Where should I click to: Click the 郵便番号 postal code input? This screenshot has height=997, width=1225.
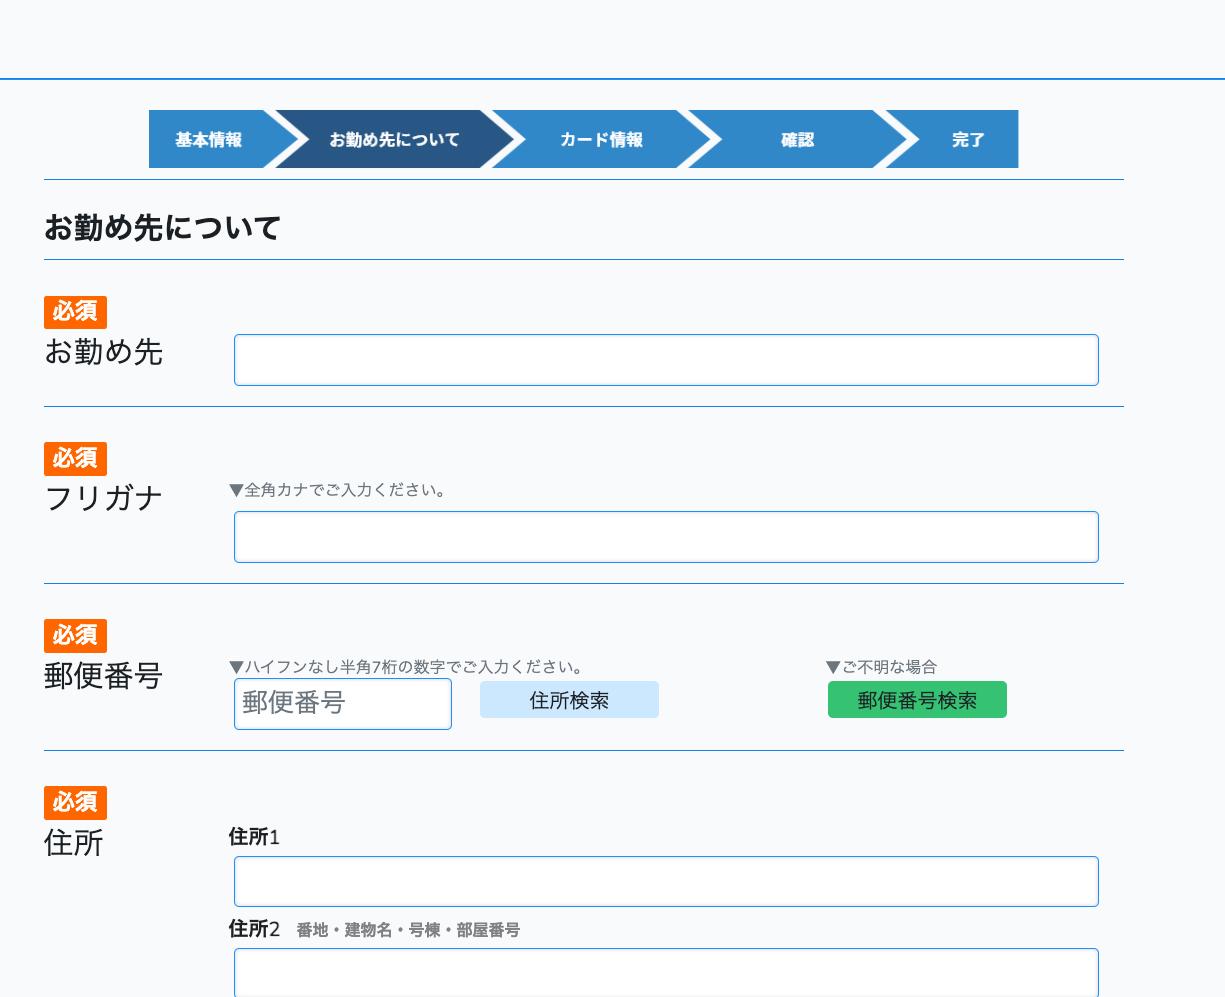[x=342, y=704]
